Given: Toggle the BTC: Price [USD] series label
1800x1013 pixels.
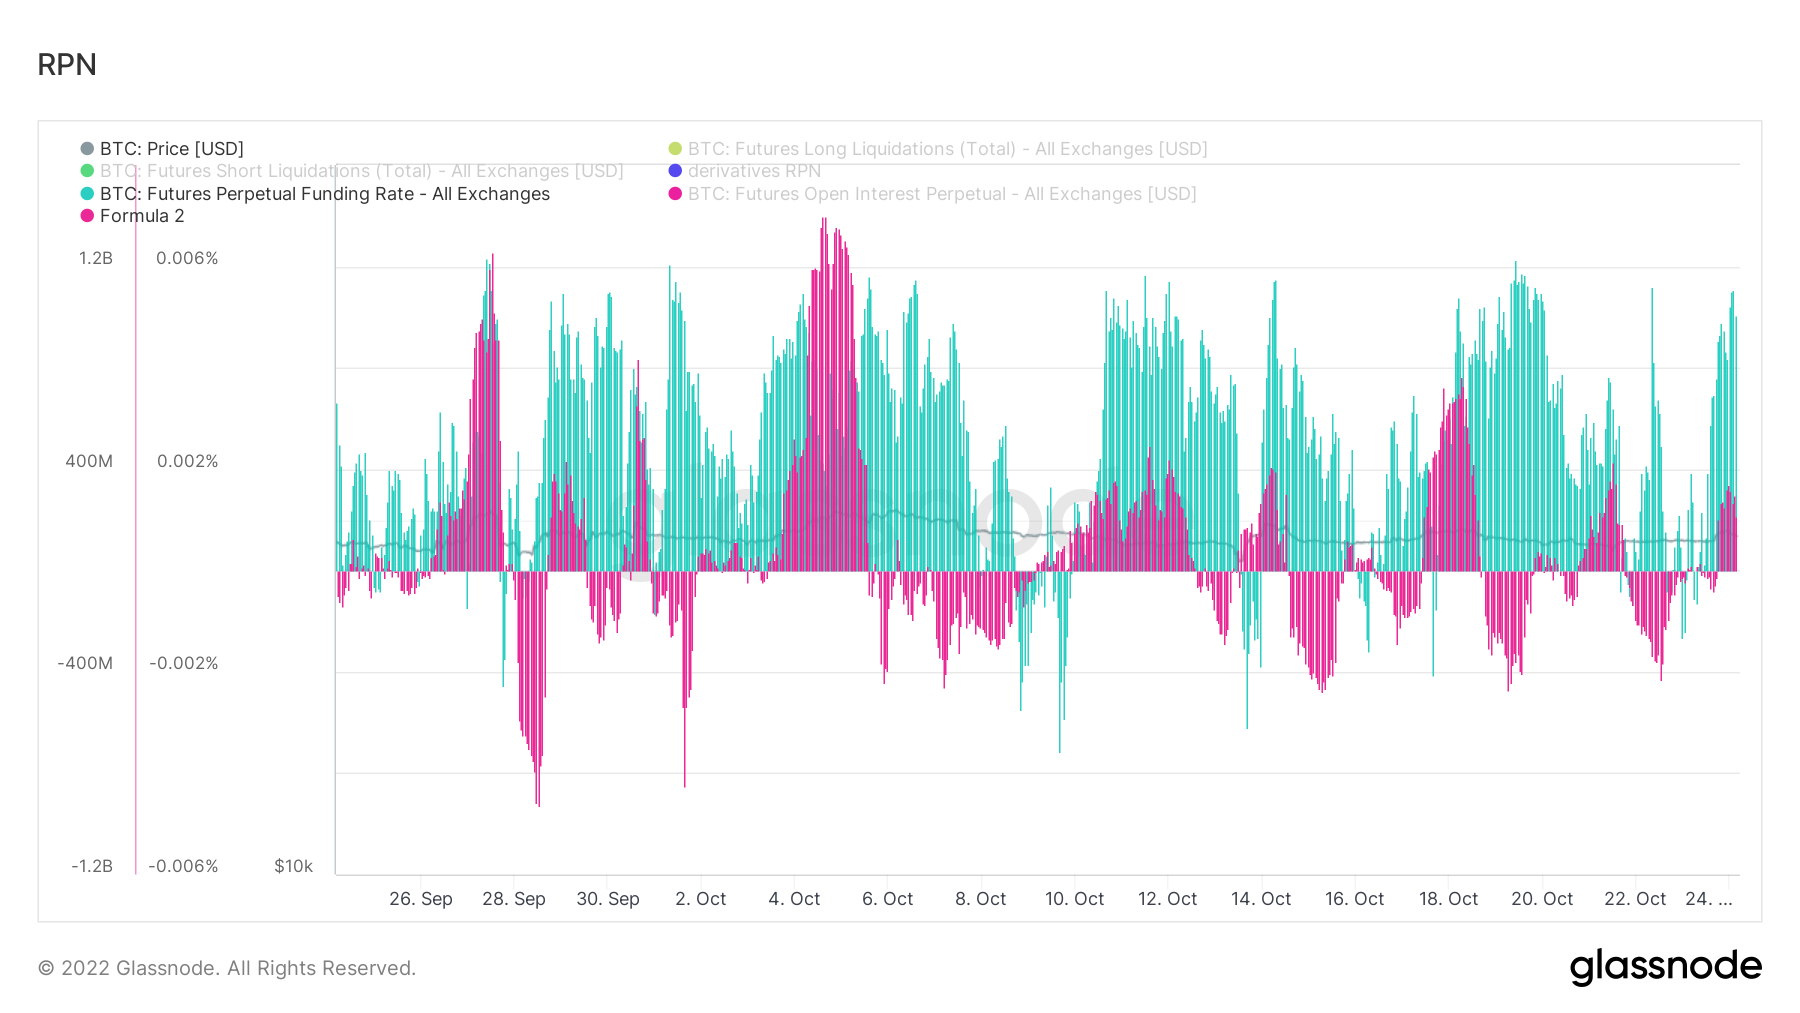Looking at the screenshot, I should pos(171,149).
